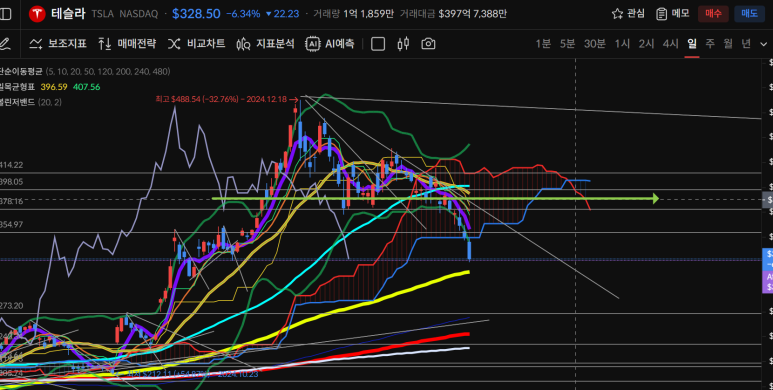The height and width of the screenshot is (390, 773).
Task: Select 30분 timeframe
Action: pyautogui.click(x=595, y=44)
